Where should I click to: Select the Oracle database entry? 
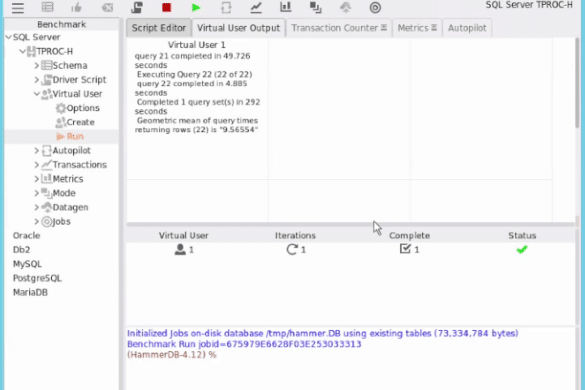pos(26,235)
